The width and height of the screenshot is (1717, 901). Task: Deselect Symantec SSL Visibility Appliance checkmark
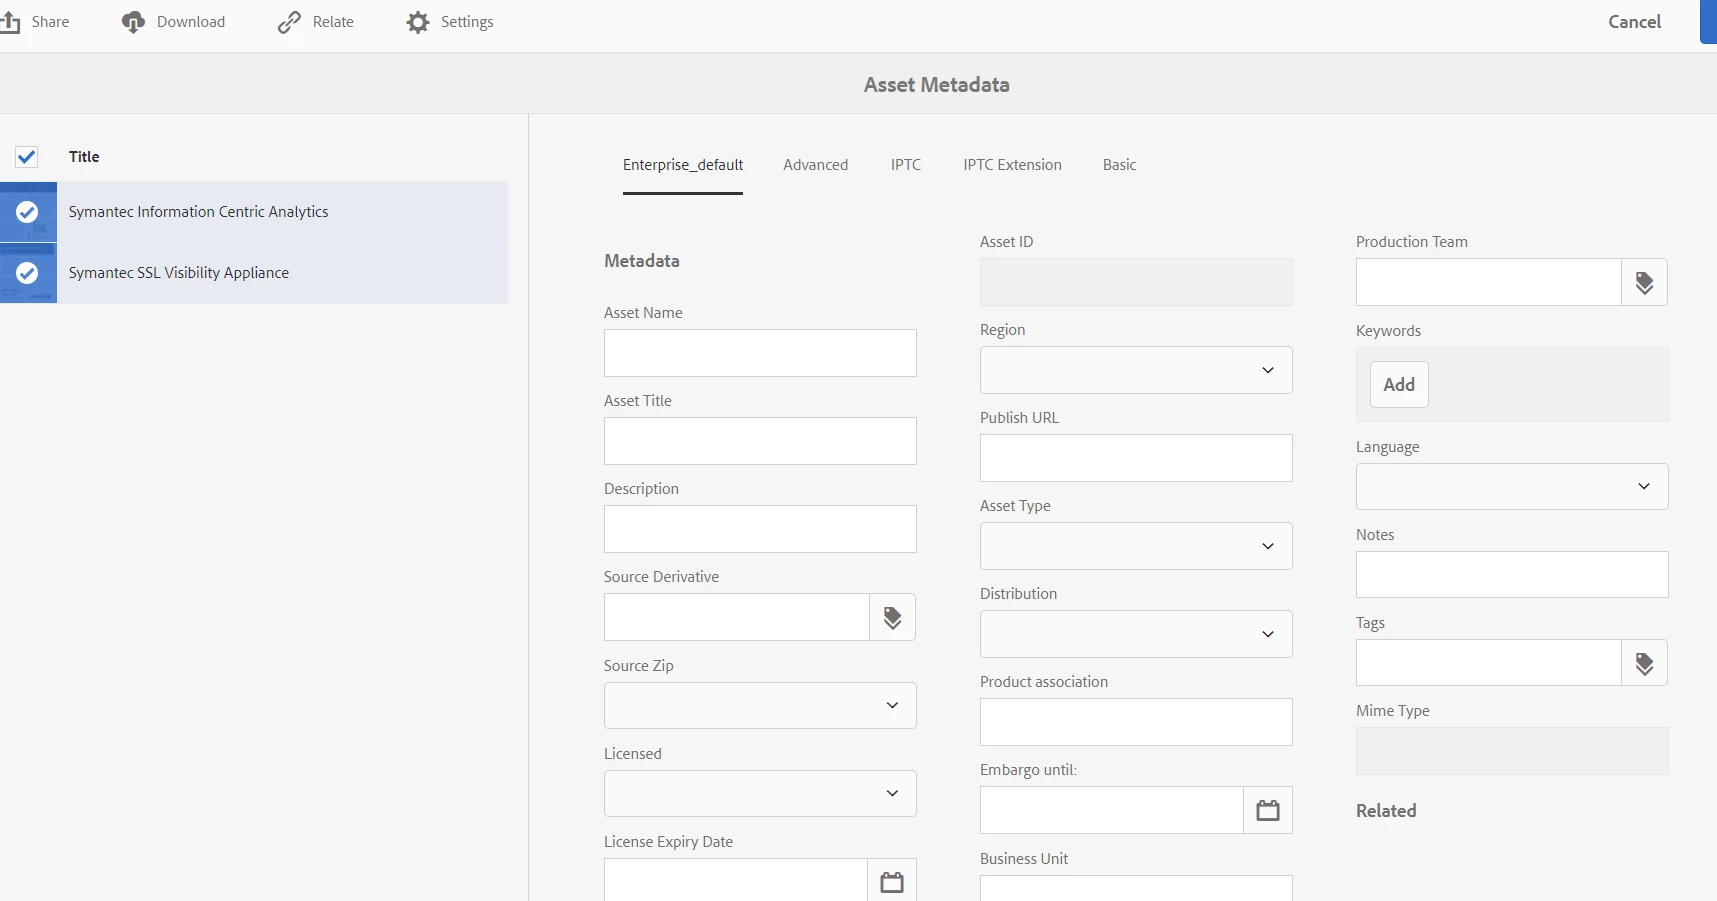coord(28,273)
